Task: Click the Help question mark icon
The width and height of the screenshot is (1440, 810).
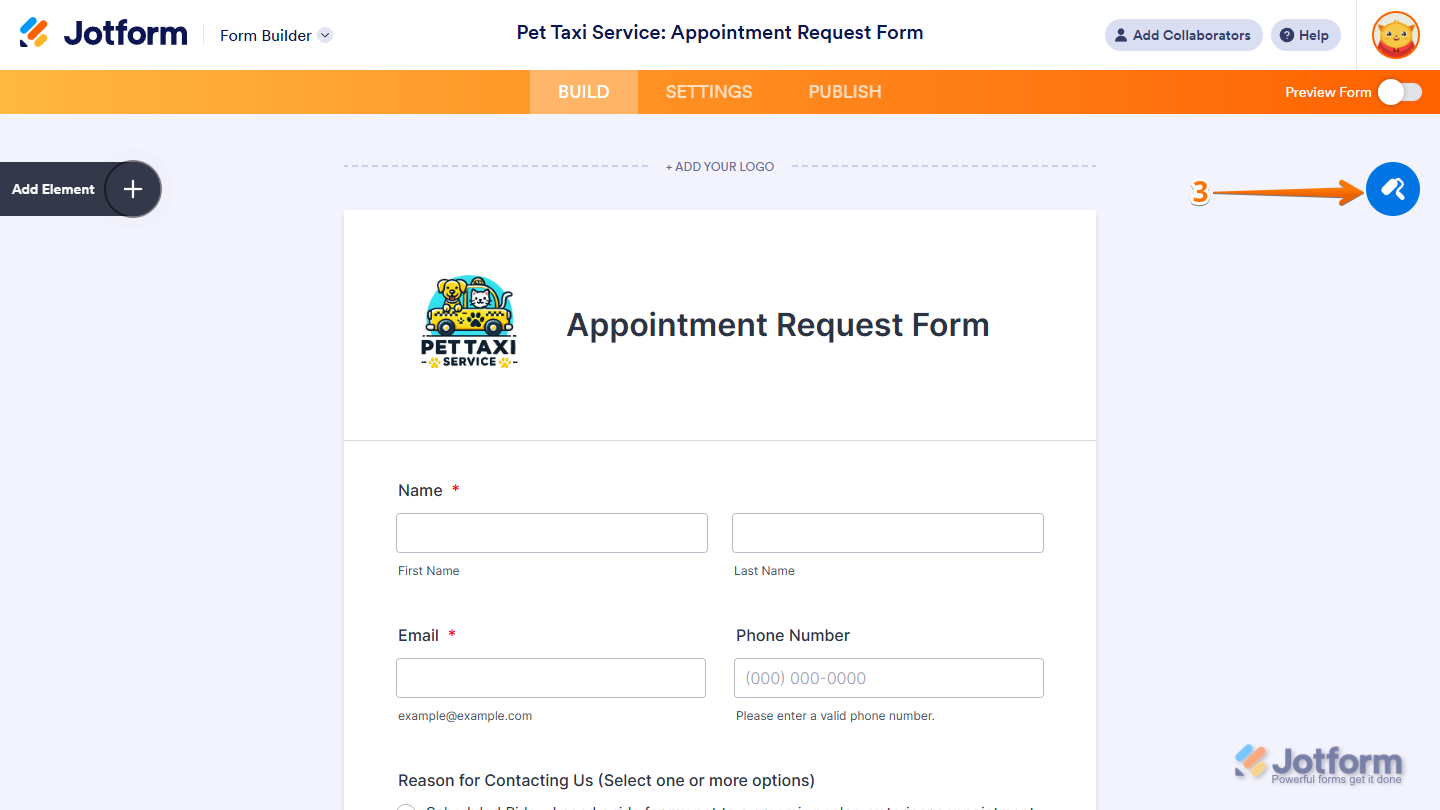Action: click(1287, 35)
